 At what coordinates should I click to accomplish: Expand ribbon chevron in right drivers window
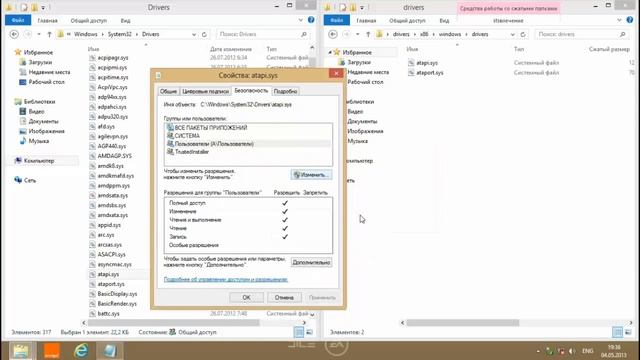[620, 20]
